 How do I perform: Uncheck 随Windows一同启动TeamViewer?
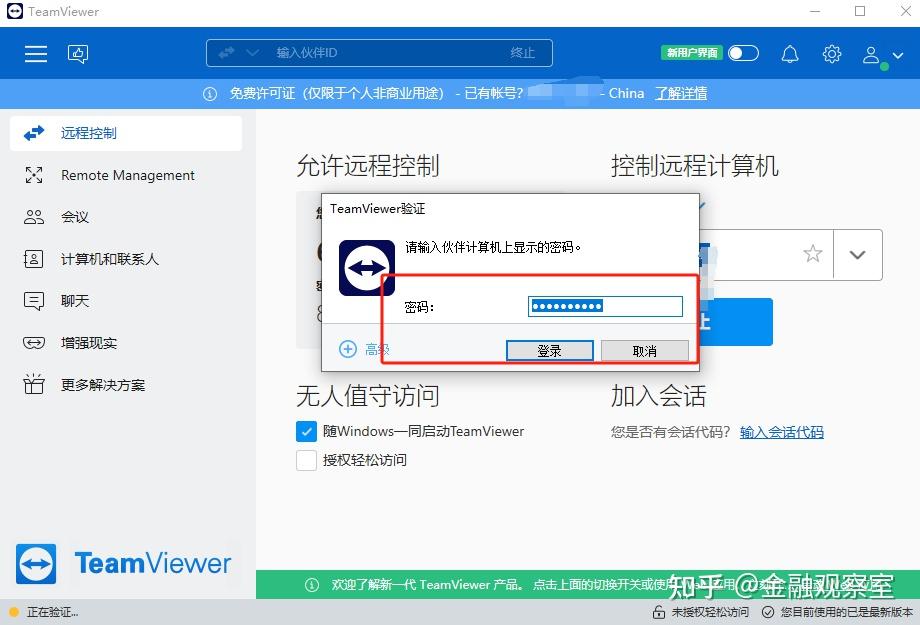(305, 431)
